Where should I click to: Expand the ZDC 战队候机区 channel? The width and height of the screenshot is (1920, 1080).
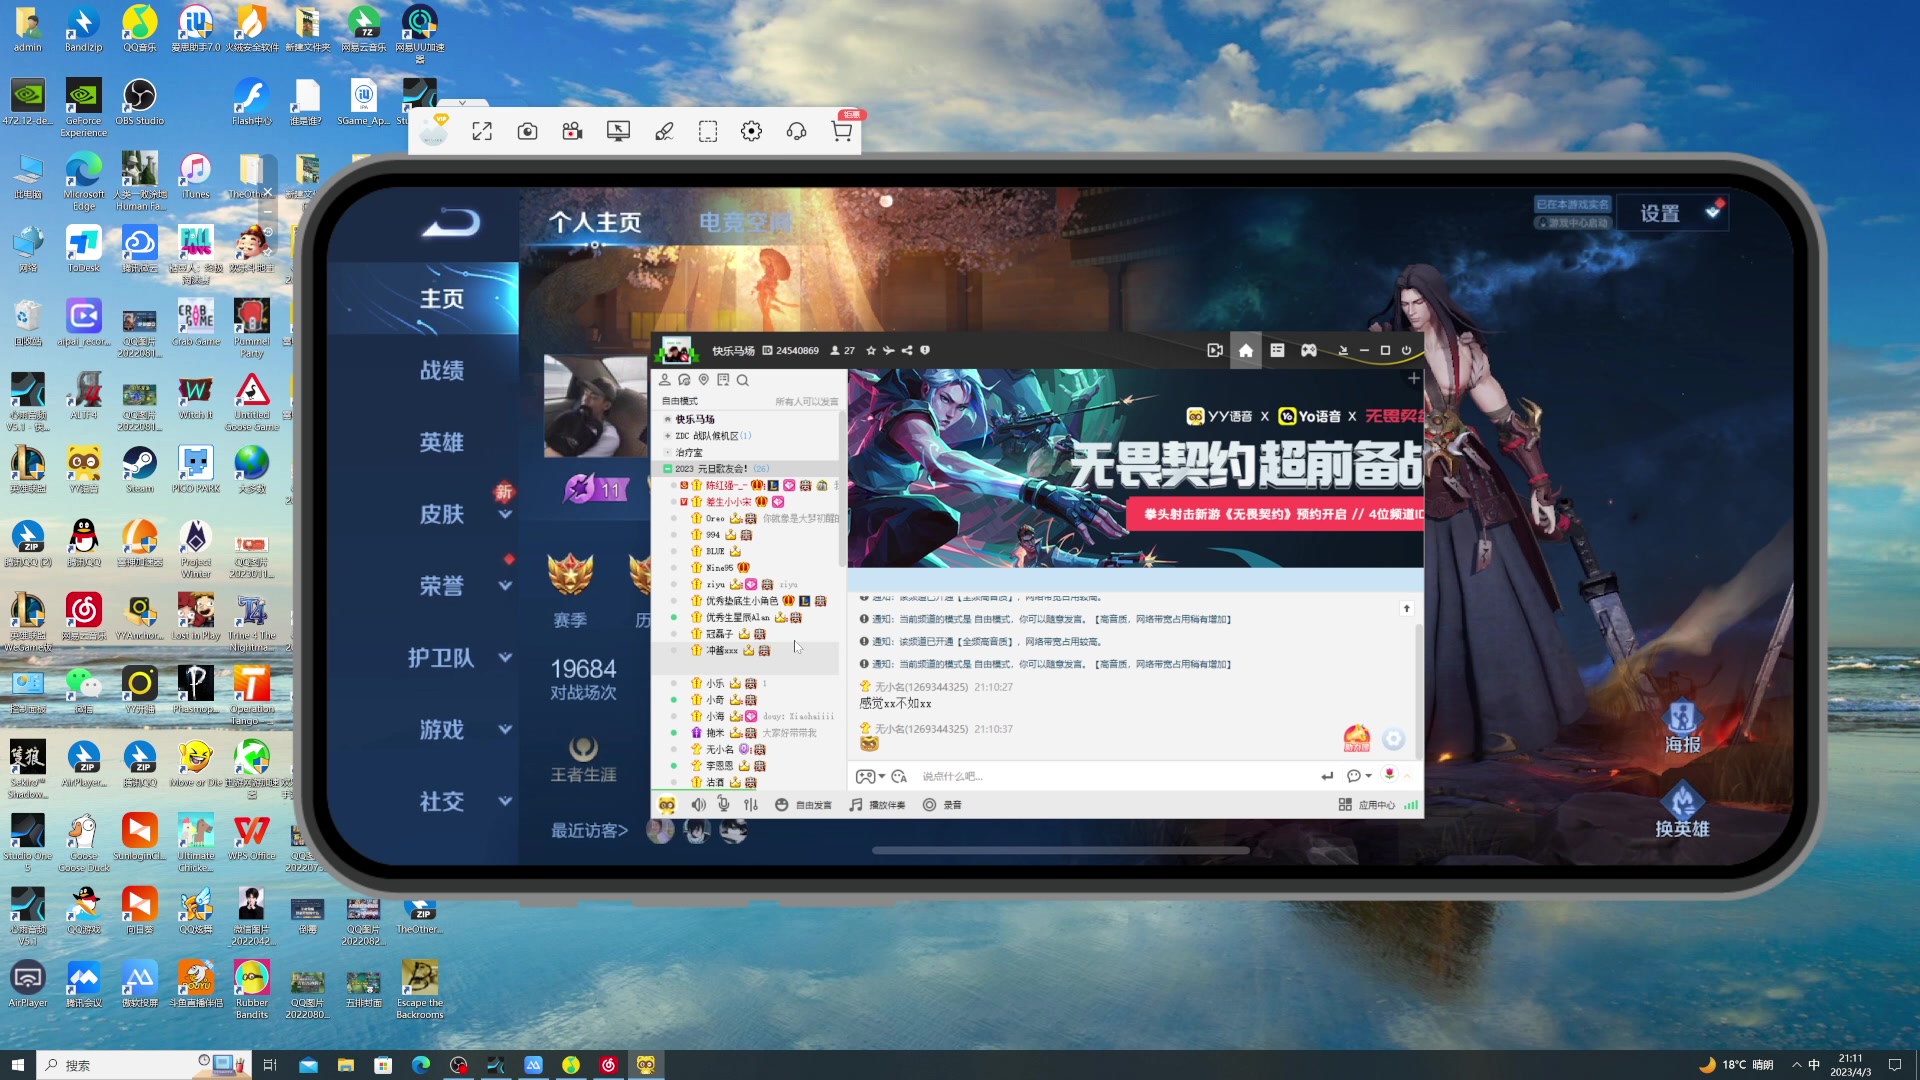(x=668, y=436)
